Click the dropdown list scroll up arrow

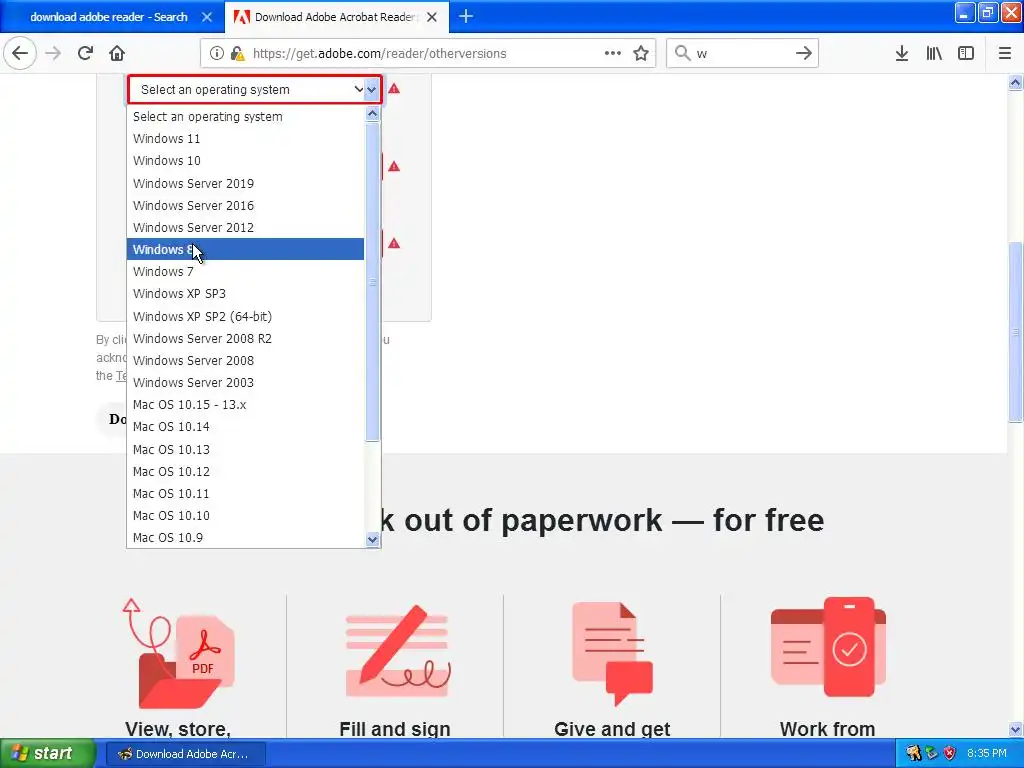pos(372,114)
